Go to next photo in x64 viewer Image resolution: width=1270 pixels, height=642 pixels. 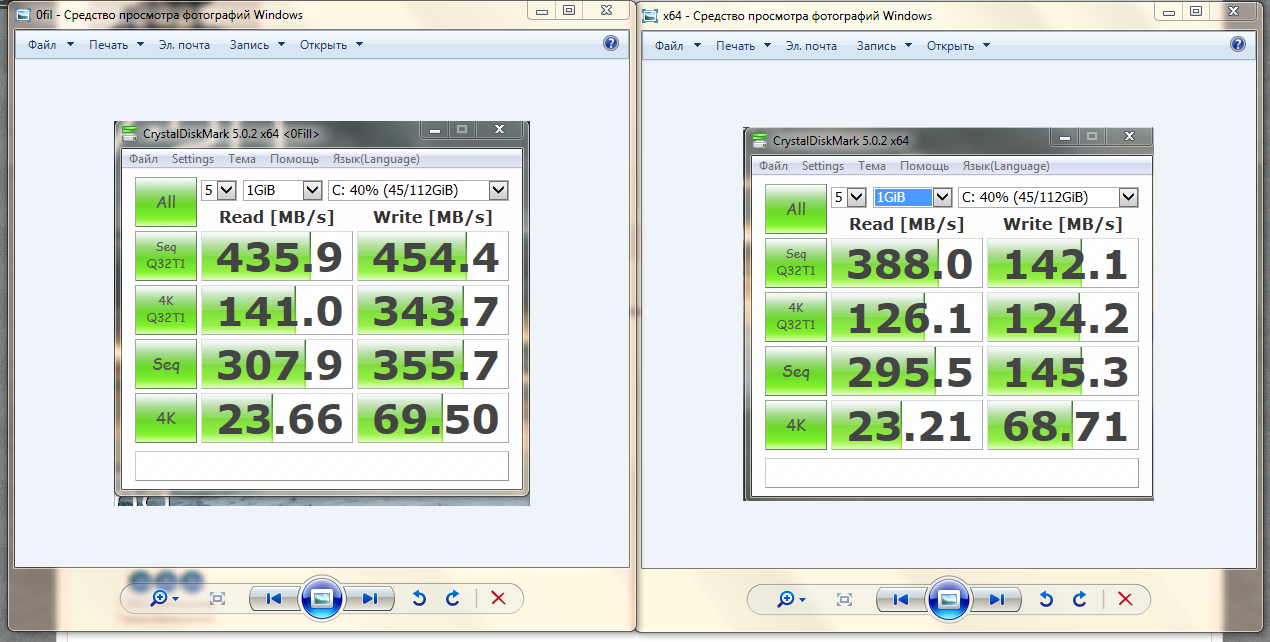[x=997, y=599]
